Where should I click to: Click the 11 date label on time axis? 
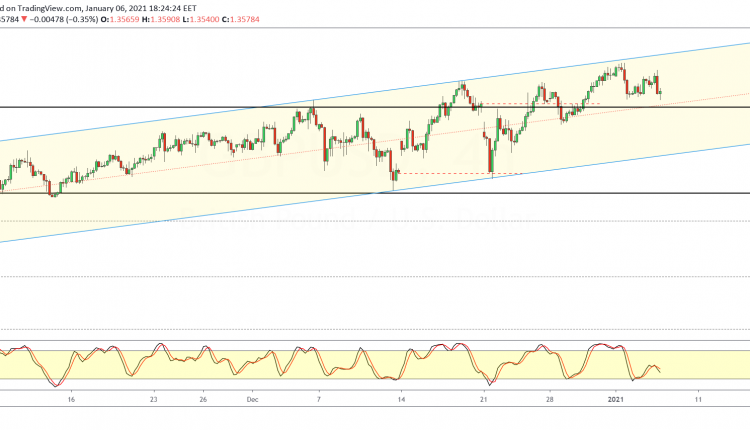(x=698, y=399)
